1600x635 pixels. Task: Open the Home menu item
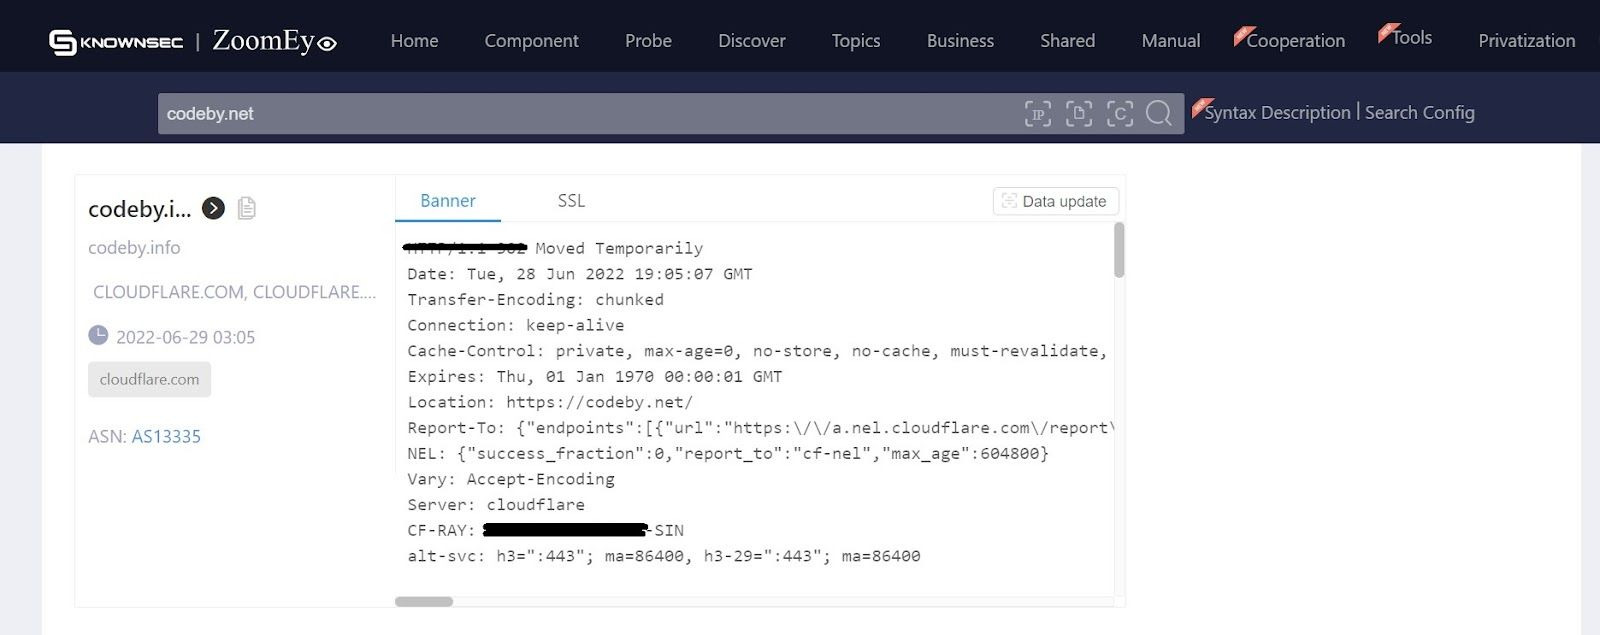point(414,41)
